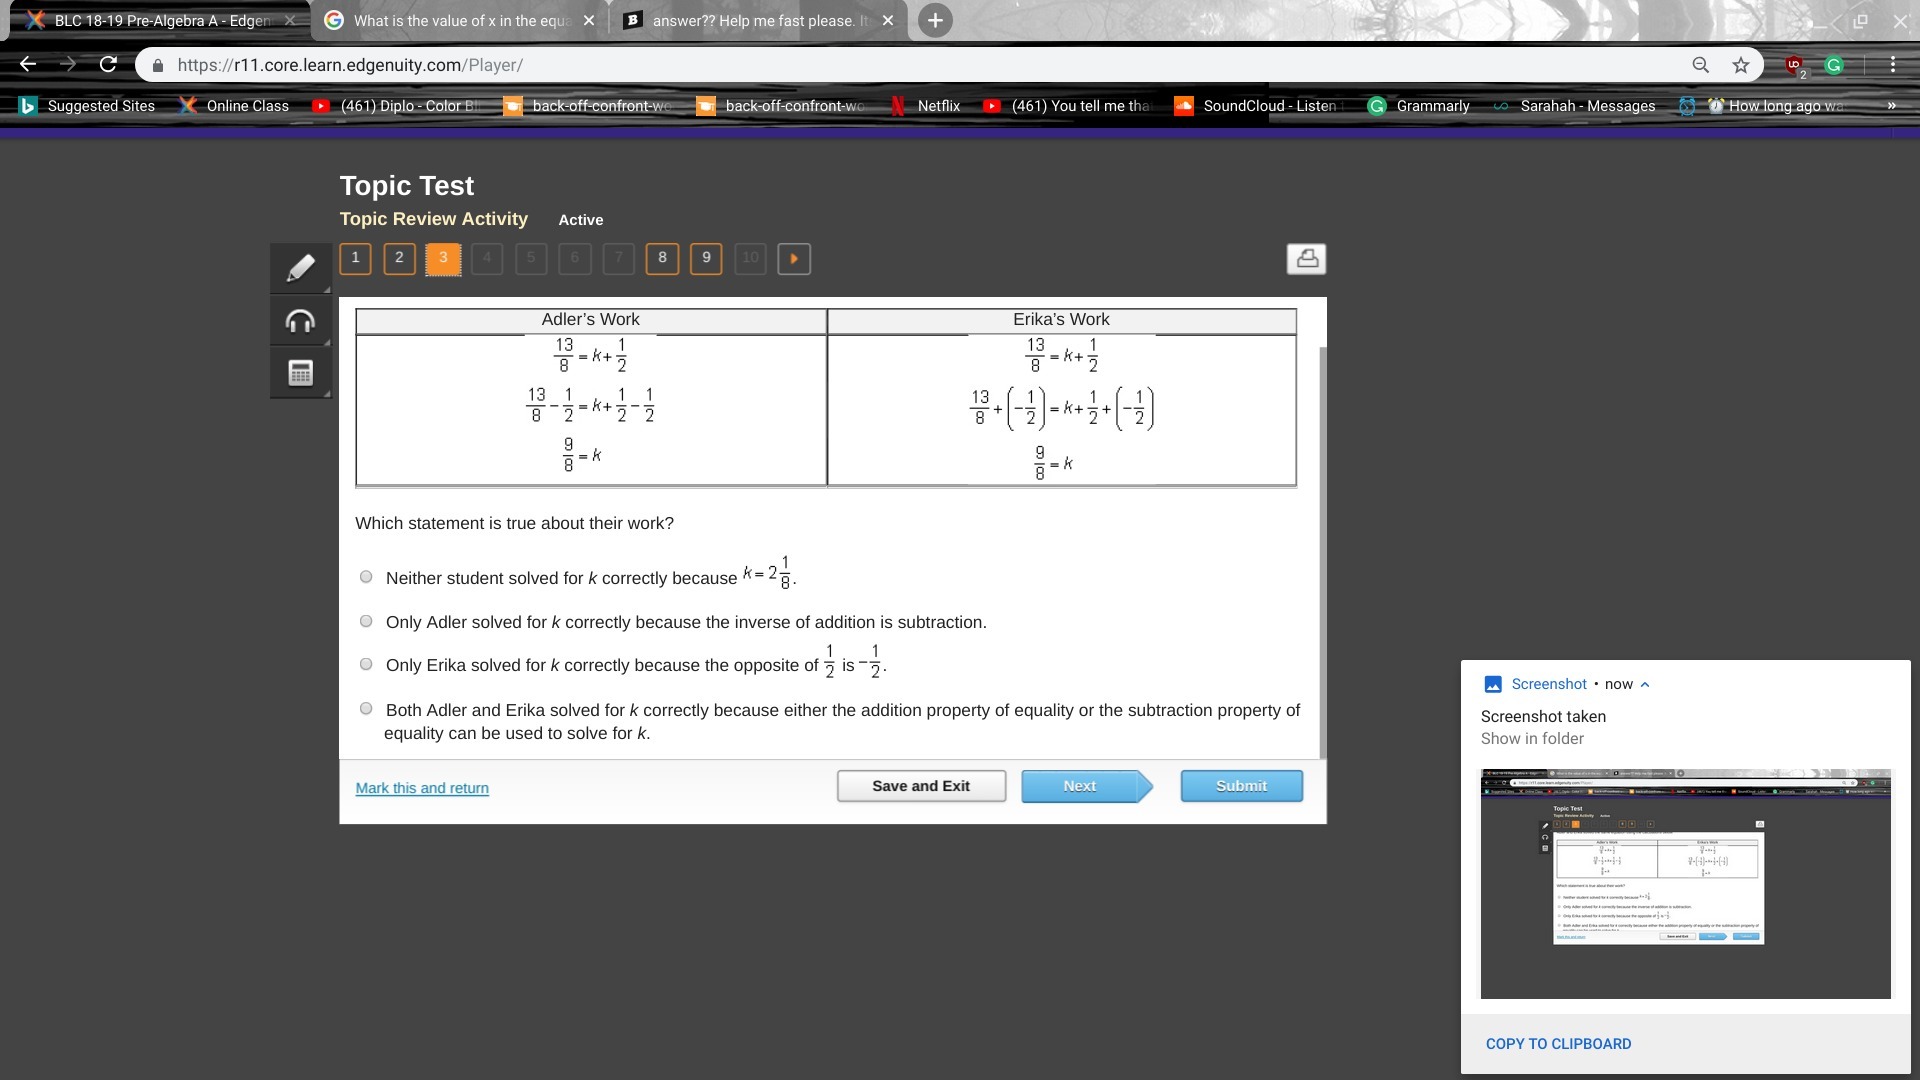Open Chrome's three-dot menu
Image resolution: width=1920 pixels, height=1080 pixels.
tap(1893, 65)
